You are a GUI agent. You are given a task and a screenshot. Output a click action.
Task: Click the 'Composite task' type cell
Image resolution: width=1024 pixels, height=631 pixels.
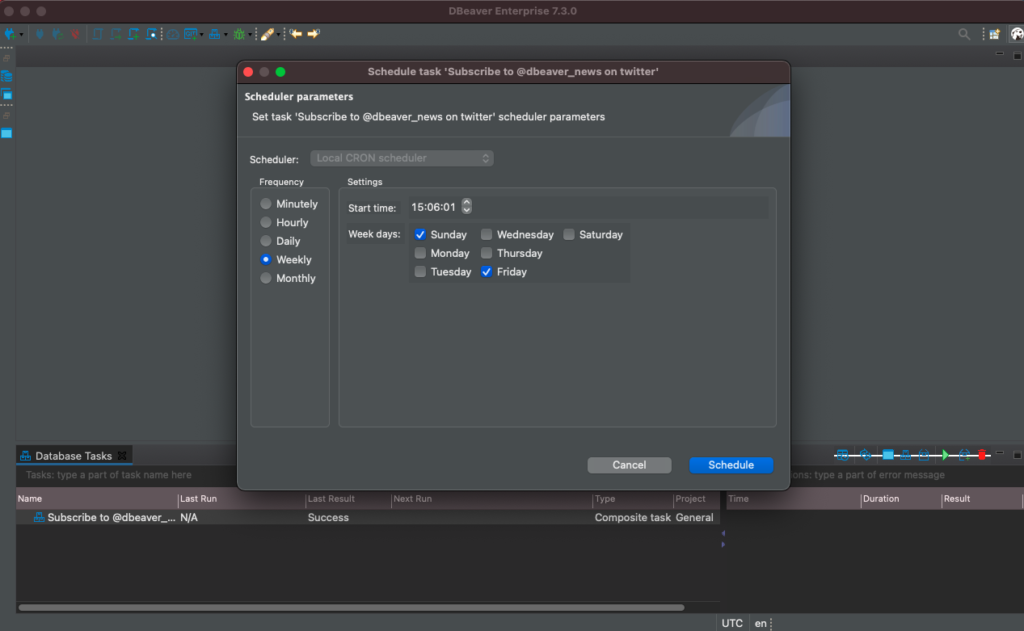click(x=632, y=517)
